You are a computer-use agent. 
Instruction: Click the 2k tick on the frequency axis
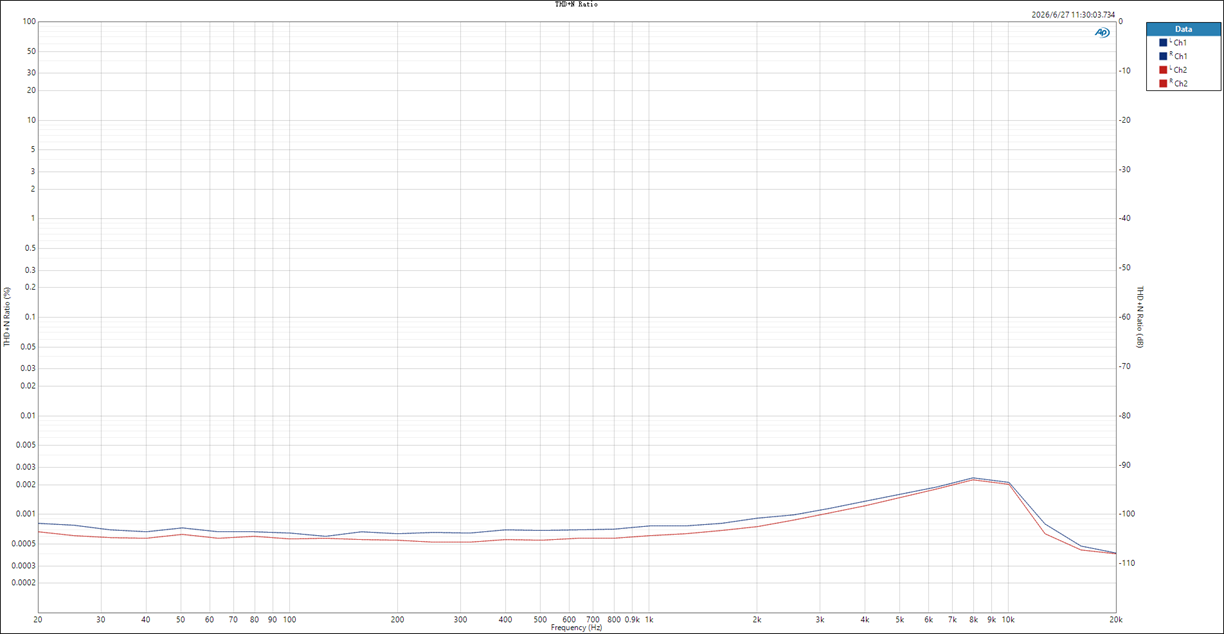[x=757, y=620]
